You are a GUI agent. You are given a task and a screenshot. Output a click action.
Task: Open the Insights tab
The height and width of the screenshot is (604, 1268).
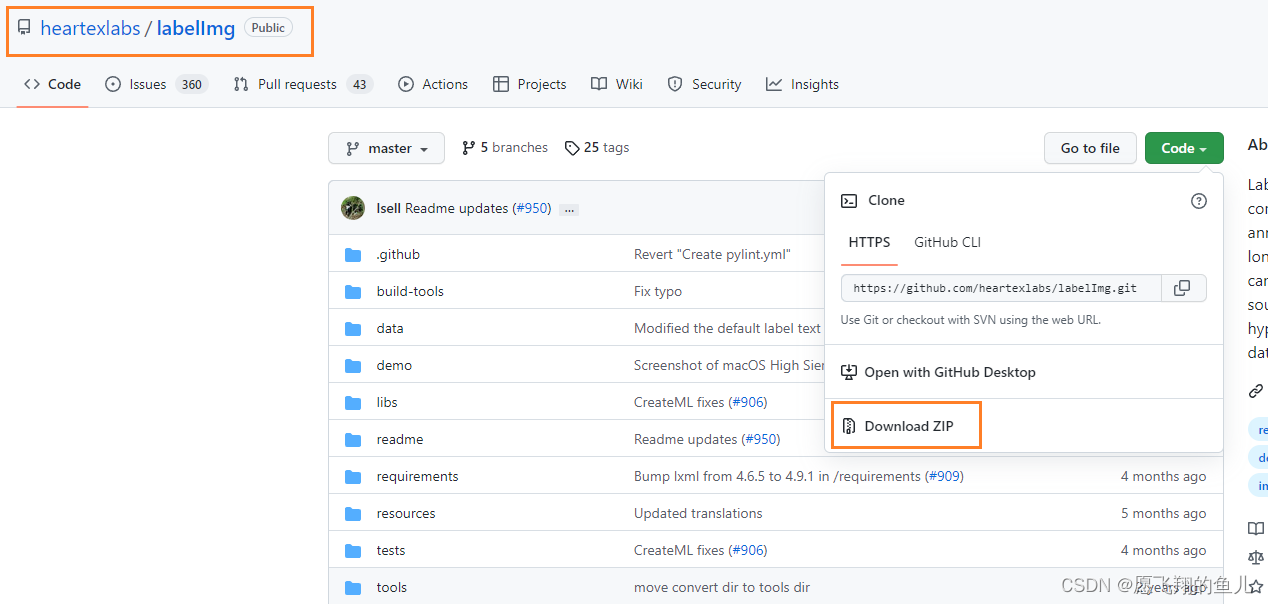point(803,84)
